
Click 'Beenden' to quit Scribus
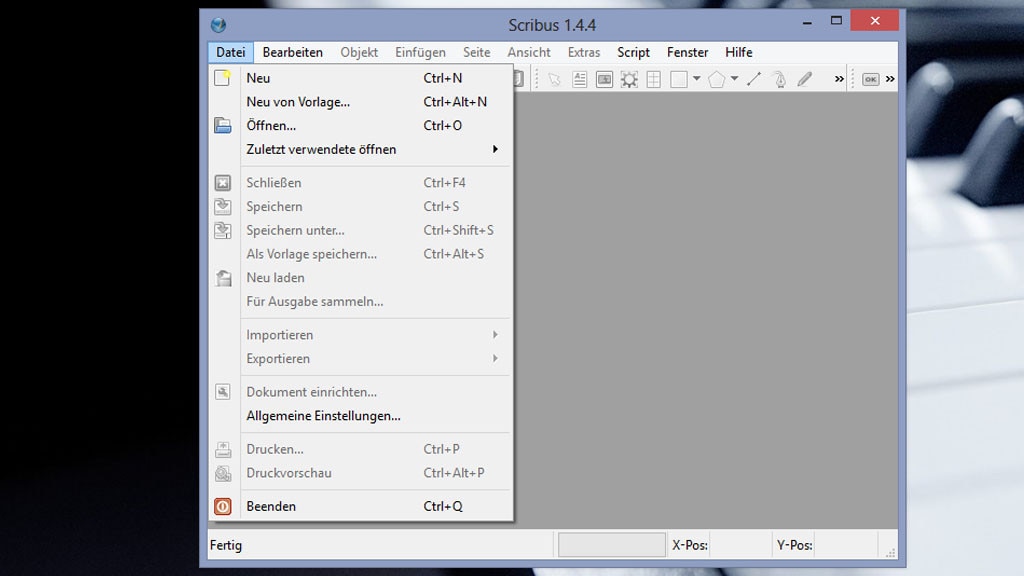coord(271,507)
